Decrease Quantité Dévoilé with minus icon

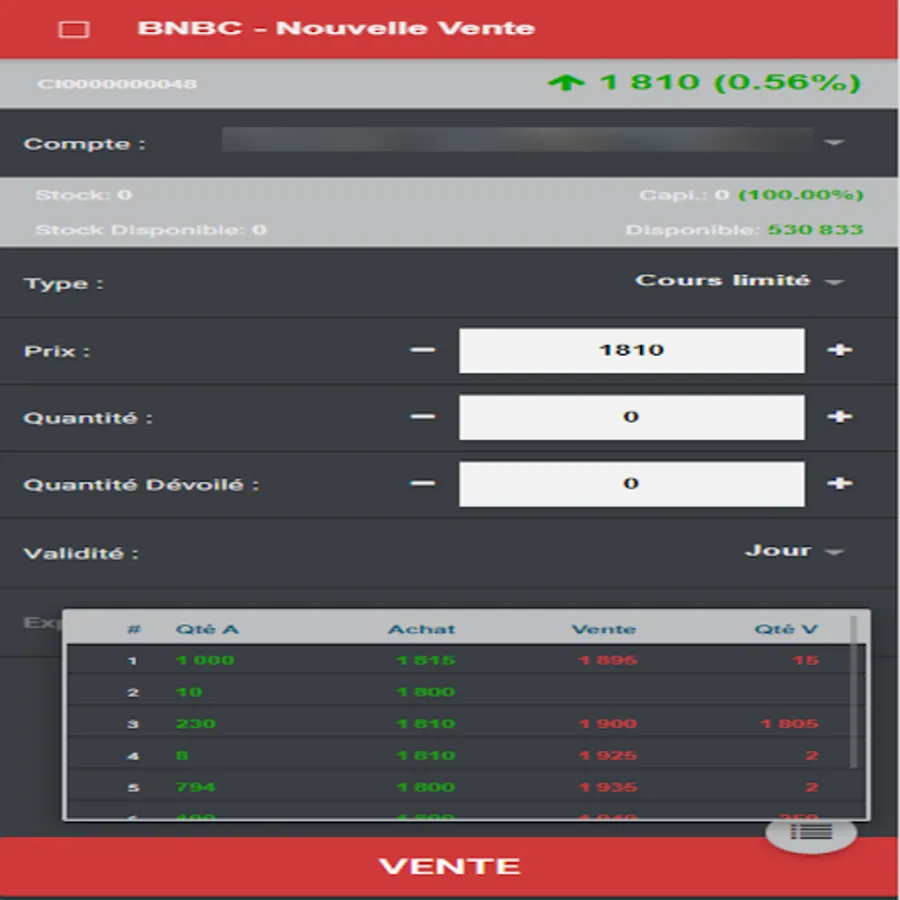click(423, 483)
